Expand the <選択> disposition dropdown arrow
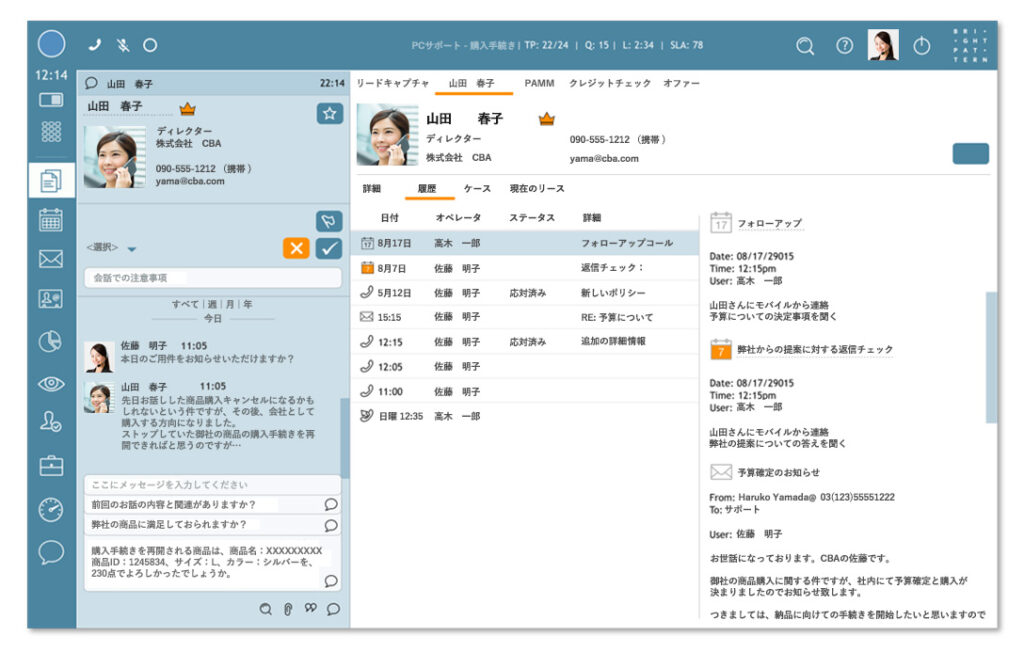Viewport: 1024px width, 652px height. pyautogui.click(x=132, y=249)
